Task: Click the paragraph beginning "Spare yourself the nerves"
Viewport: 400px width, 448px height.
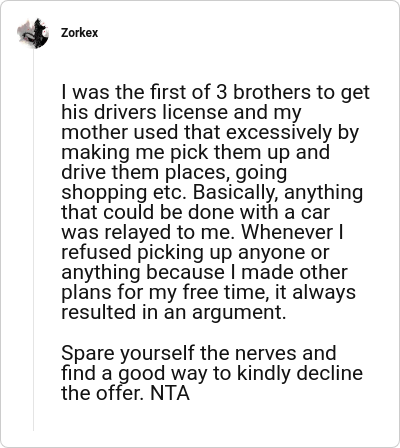Action: [x=212, y=373]
